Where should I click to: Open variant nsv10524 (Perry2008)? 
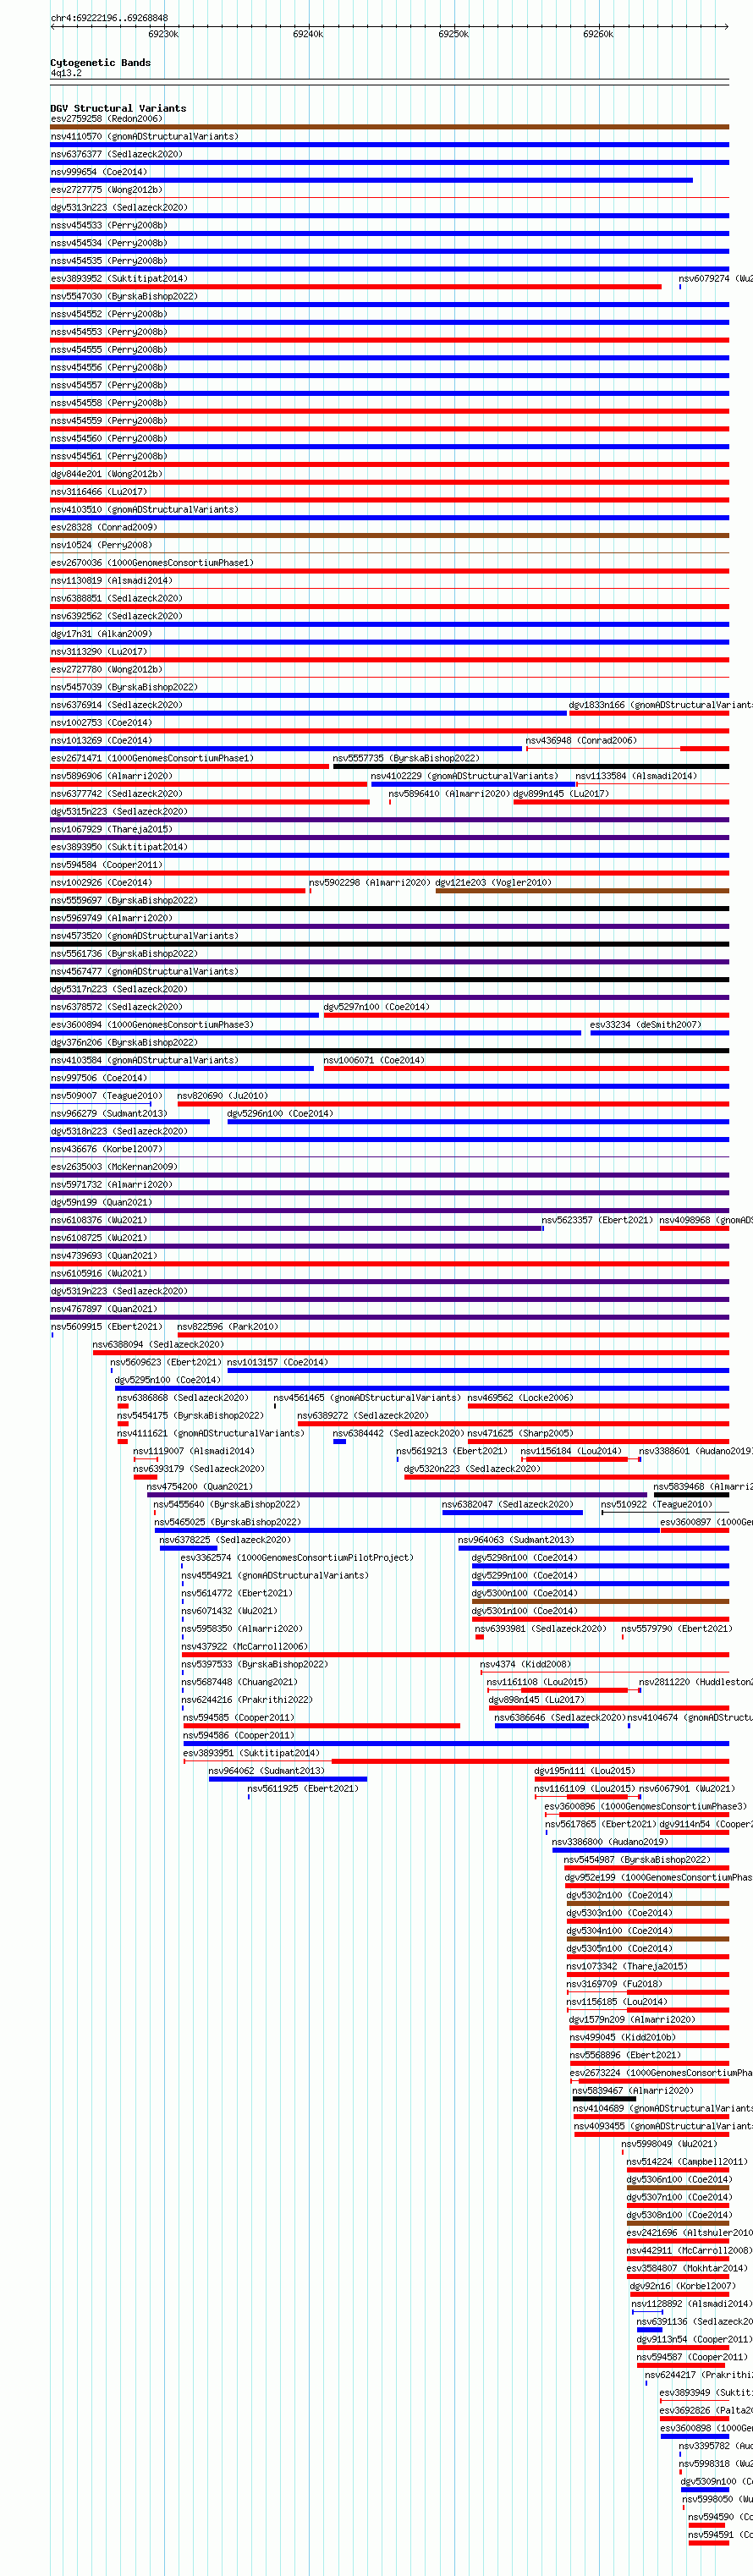pos(101,545)
